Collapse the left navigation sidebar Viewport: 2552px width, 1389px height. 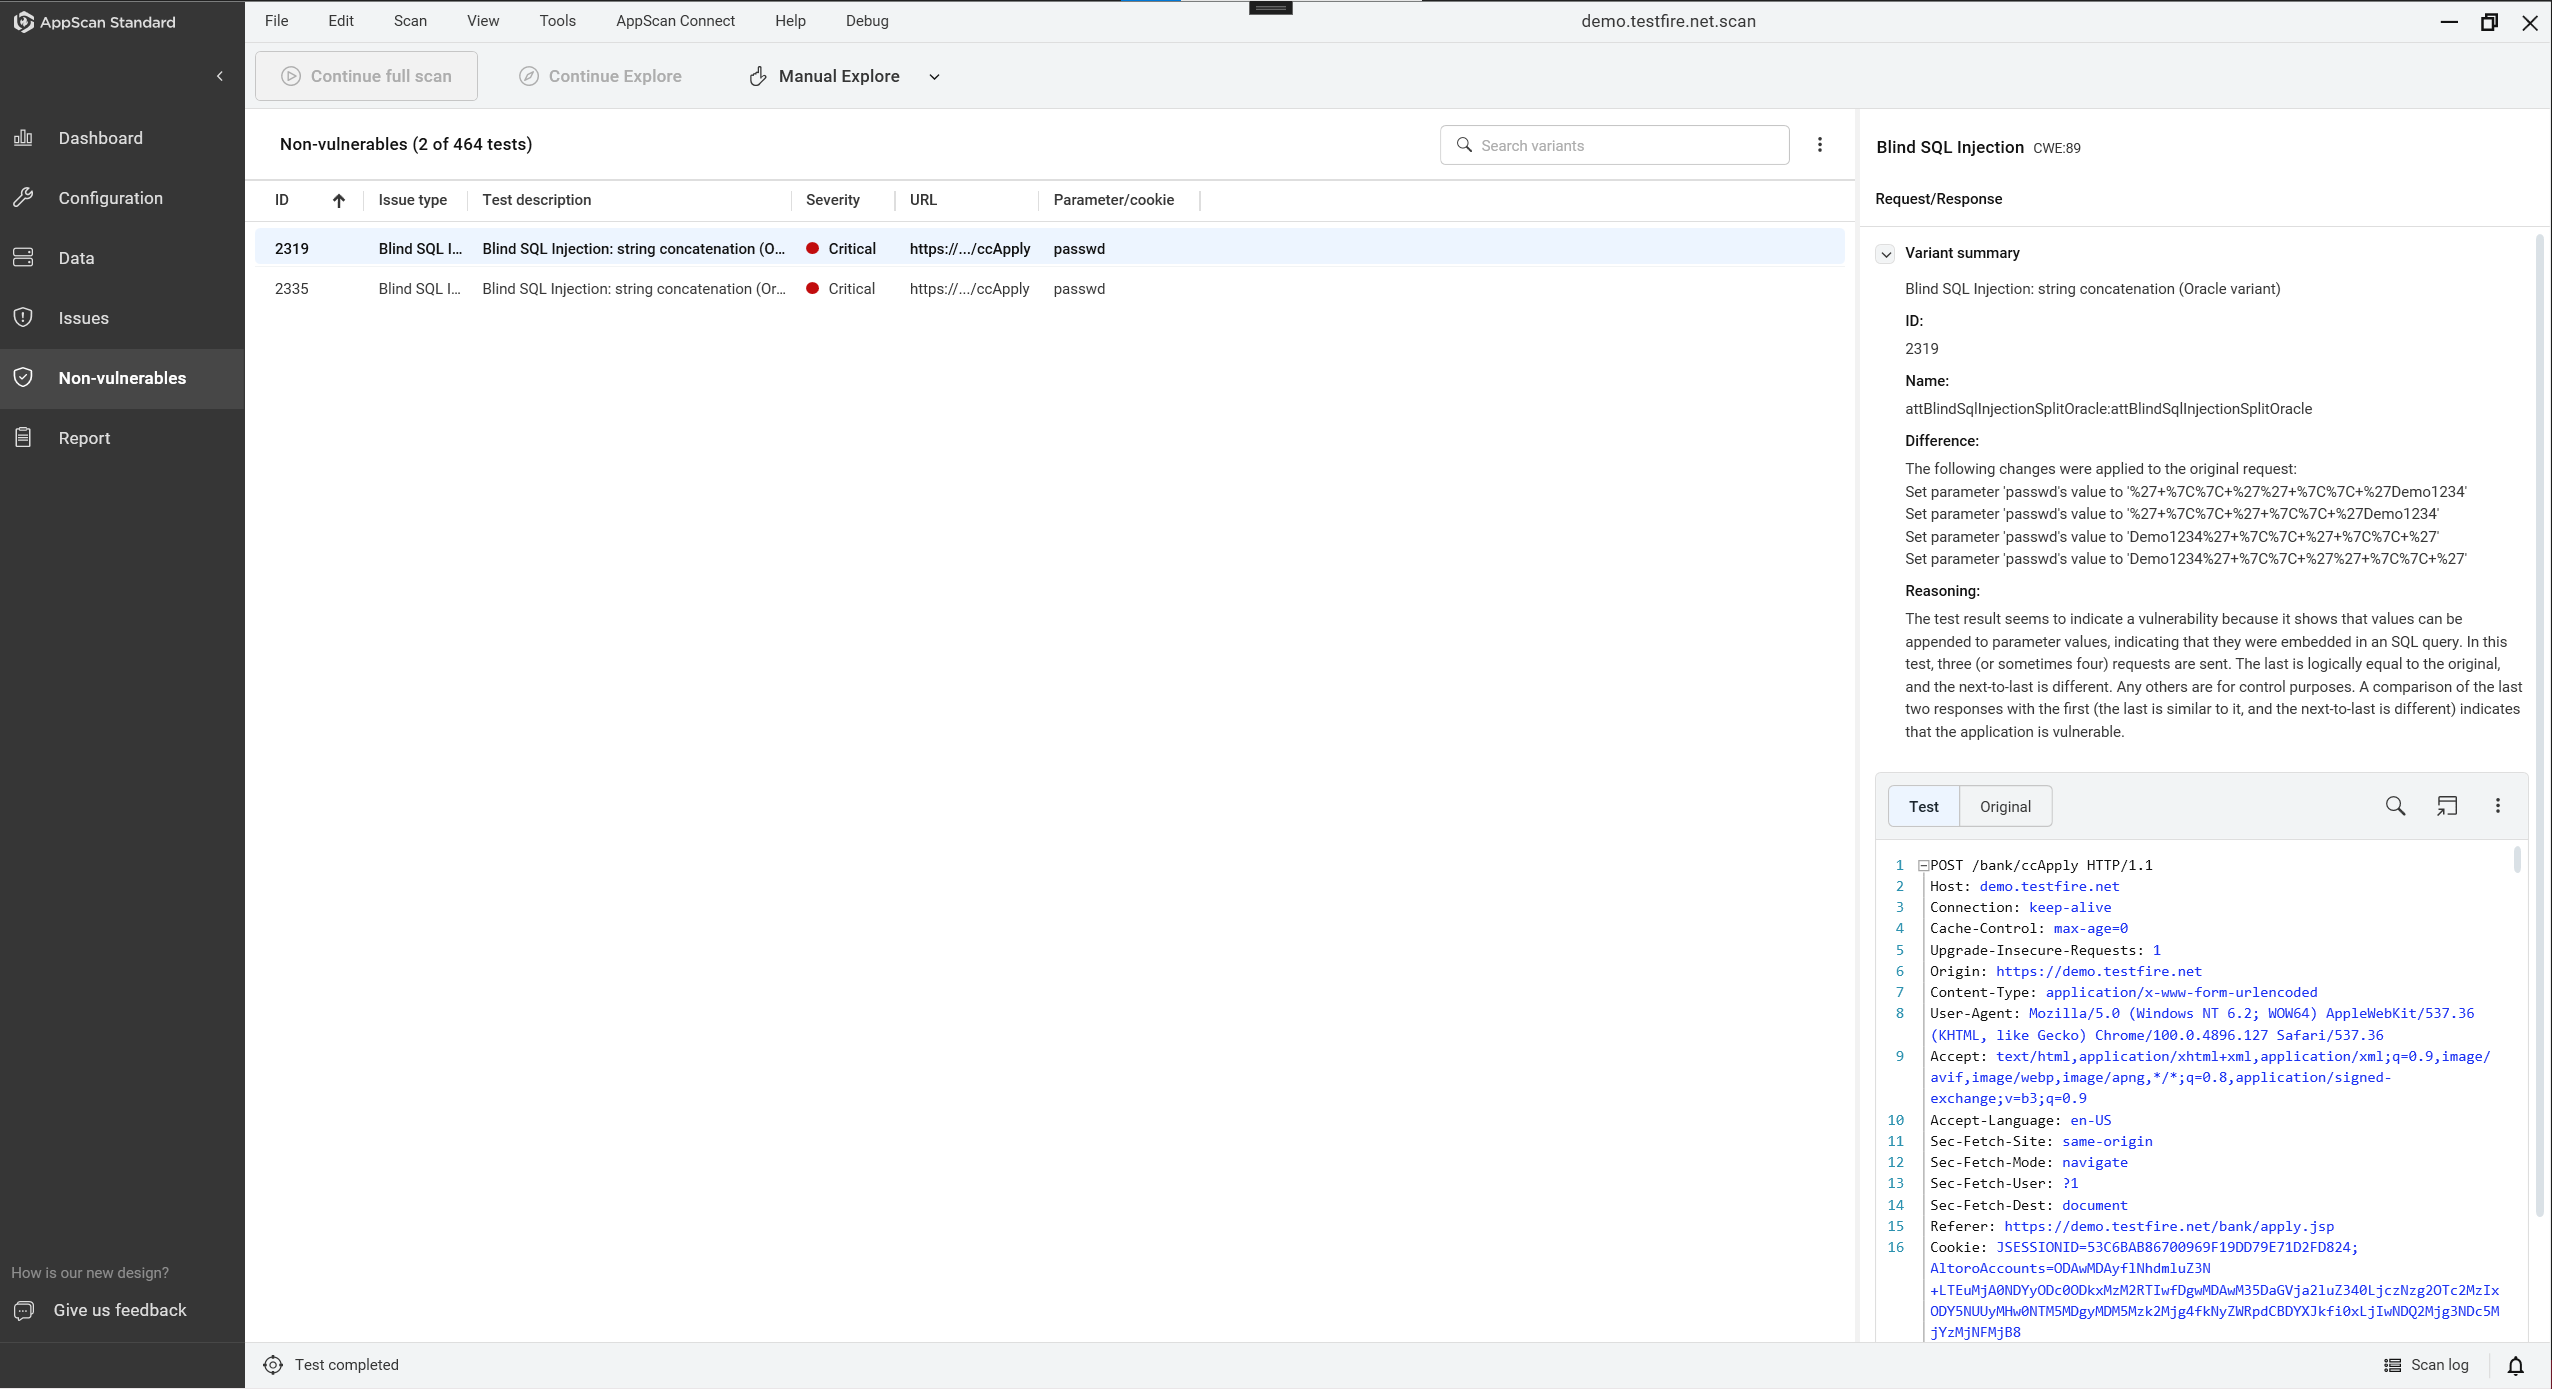tap(219, 75)
